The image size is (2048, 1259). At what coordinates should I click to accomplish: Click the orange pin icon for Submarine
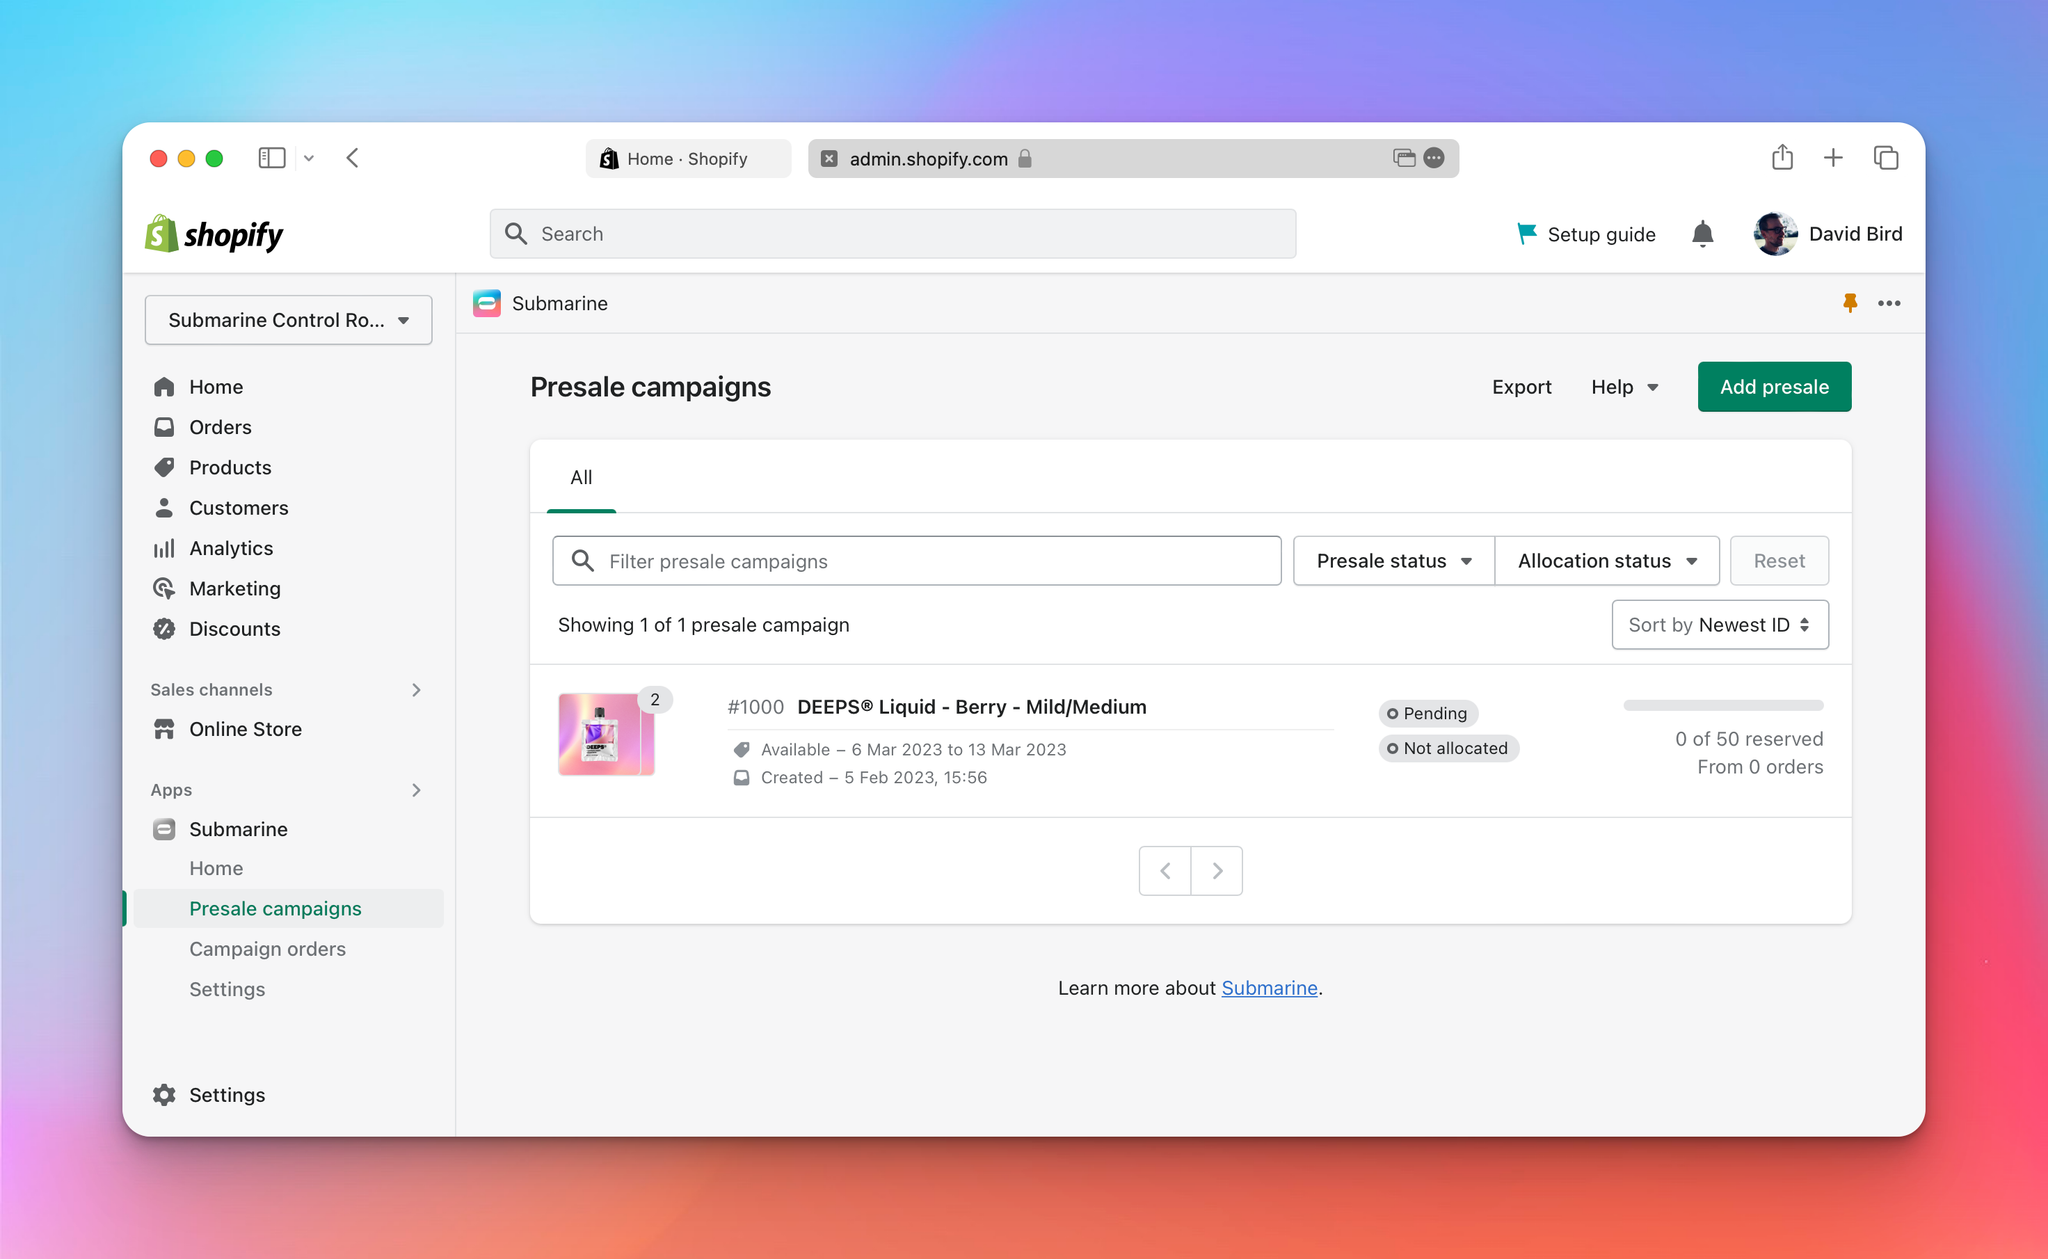click(x=1850, y=303)
